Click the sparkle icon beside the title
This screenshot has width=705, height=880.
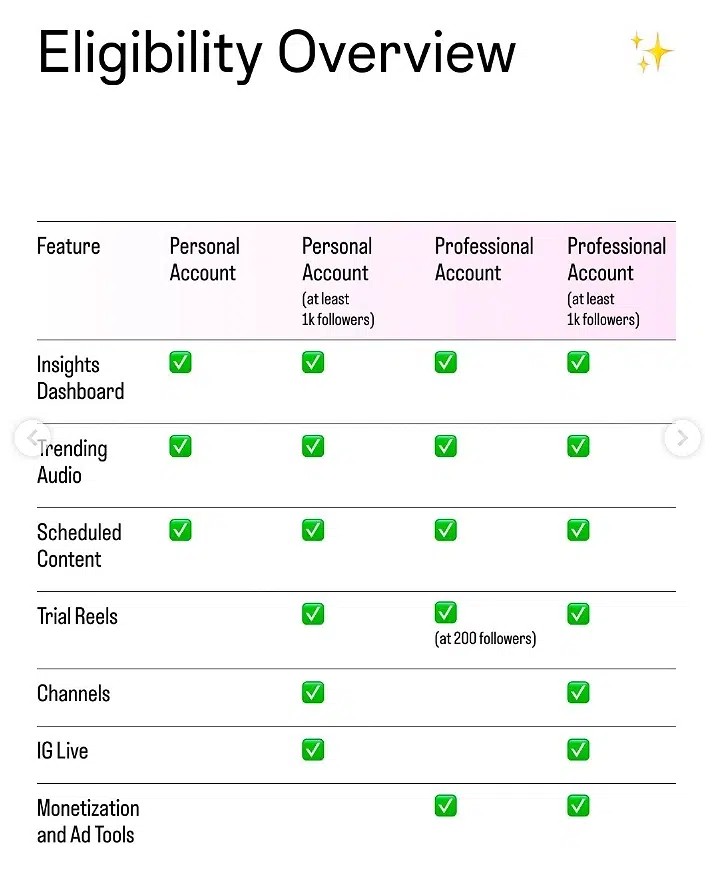651,52
